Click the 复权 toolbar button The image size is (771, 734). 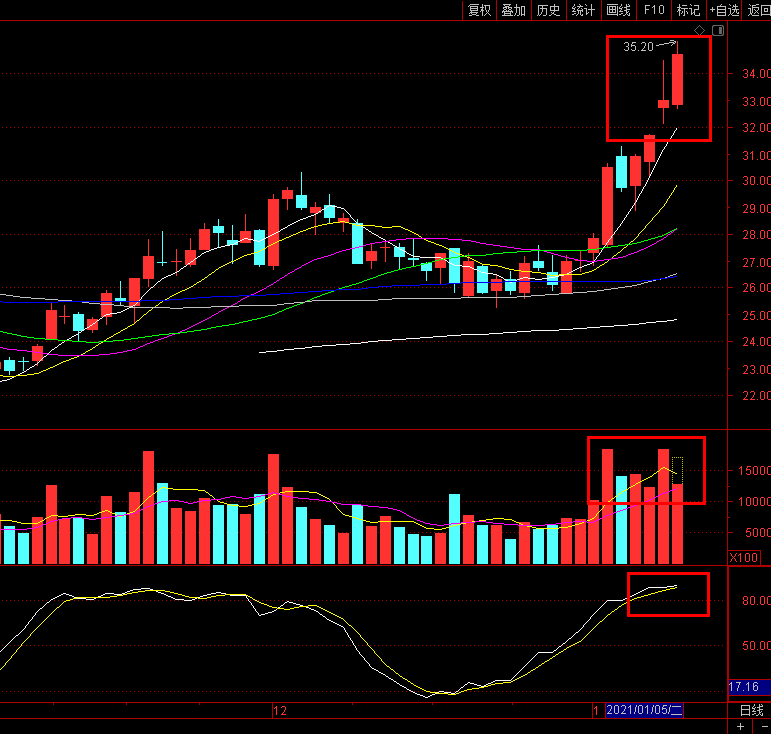(479, 10)
